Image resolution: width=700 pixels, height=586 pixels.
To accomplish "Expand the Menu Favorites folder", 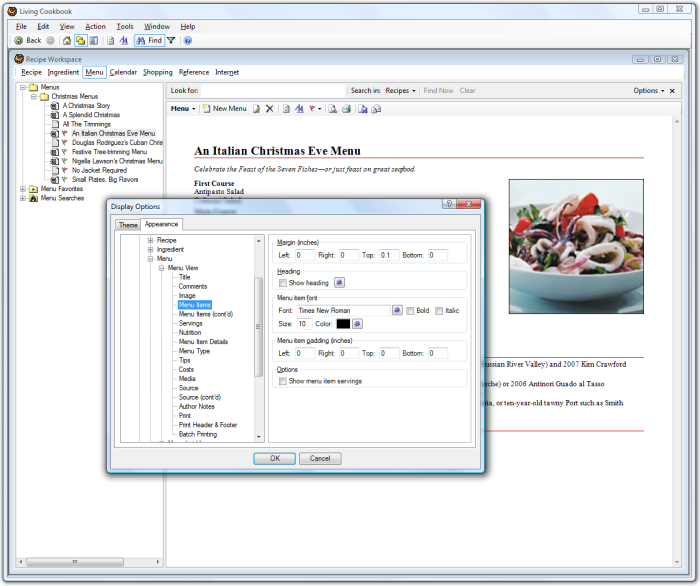I will click(x=23, y=189).
